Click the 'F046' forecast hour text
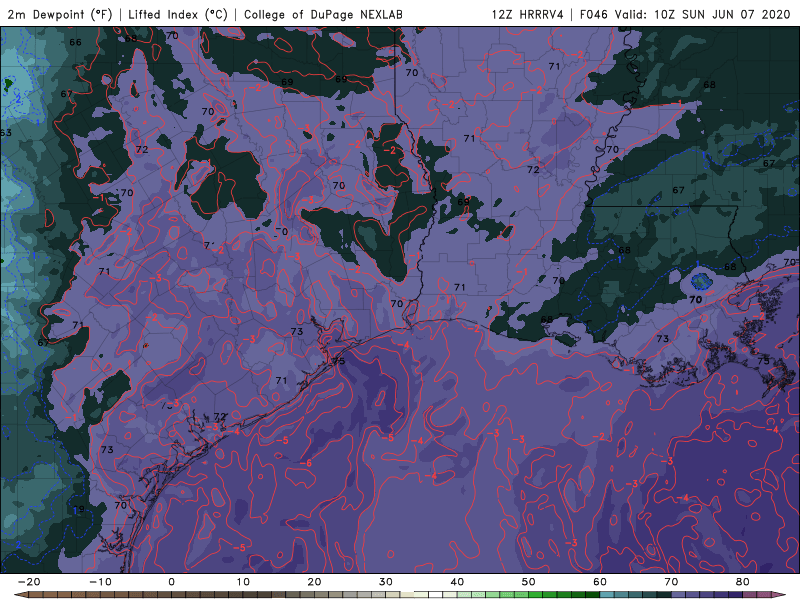This screenshot has width=800, height=600. (x=594, y=14)
